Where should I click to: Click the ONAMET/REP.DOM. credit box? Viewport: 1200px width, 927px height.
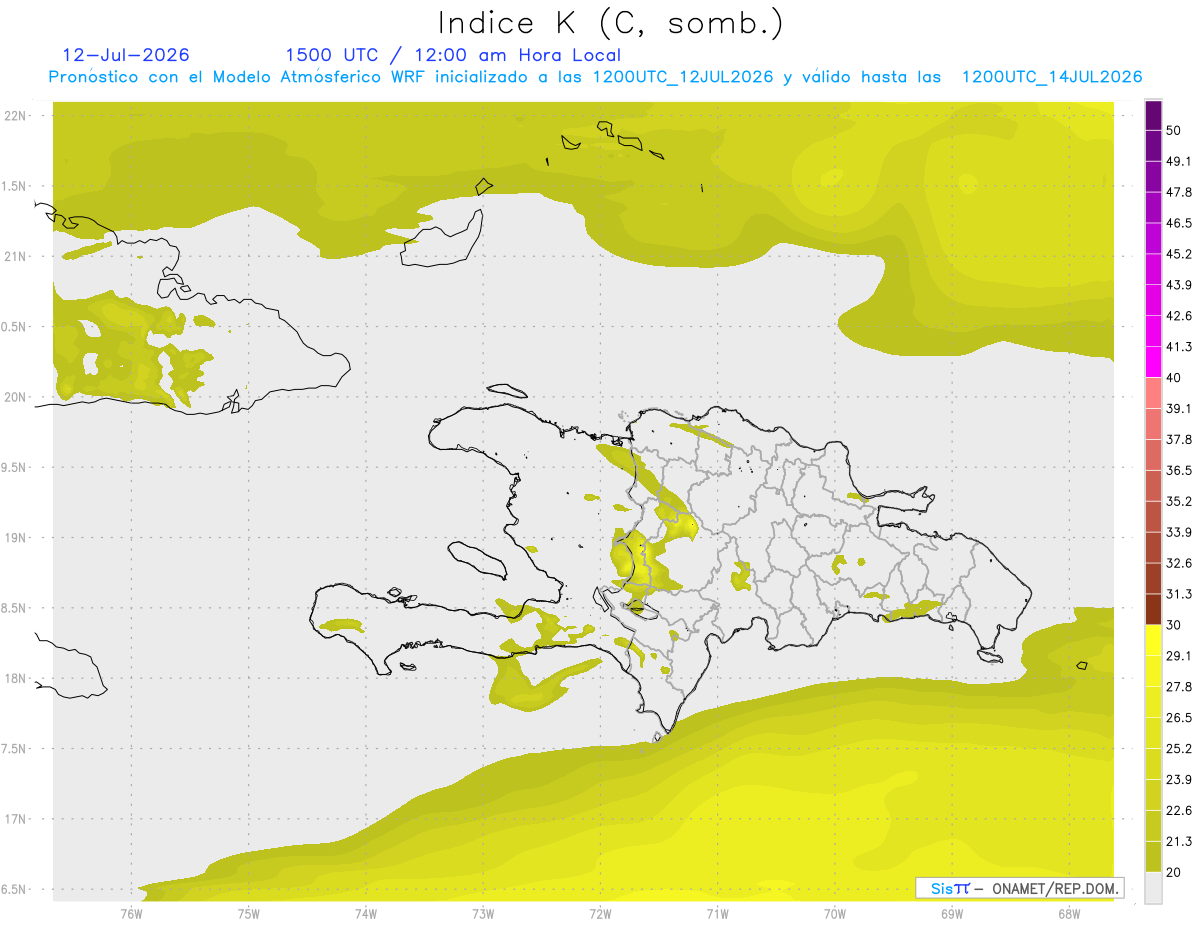coord(1020,888)
